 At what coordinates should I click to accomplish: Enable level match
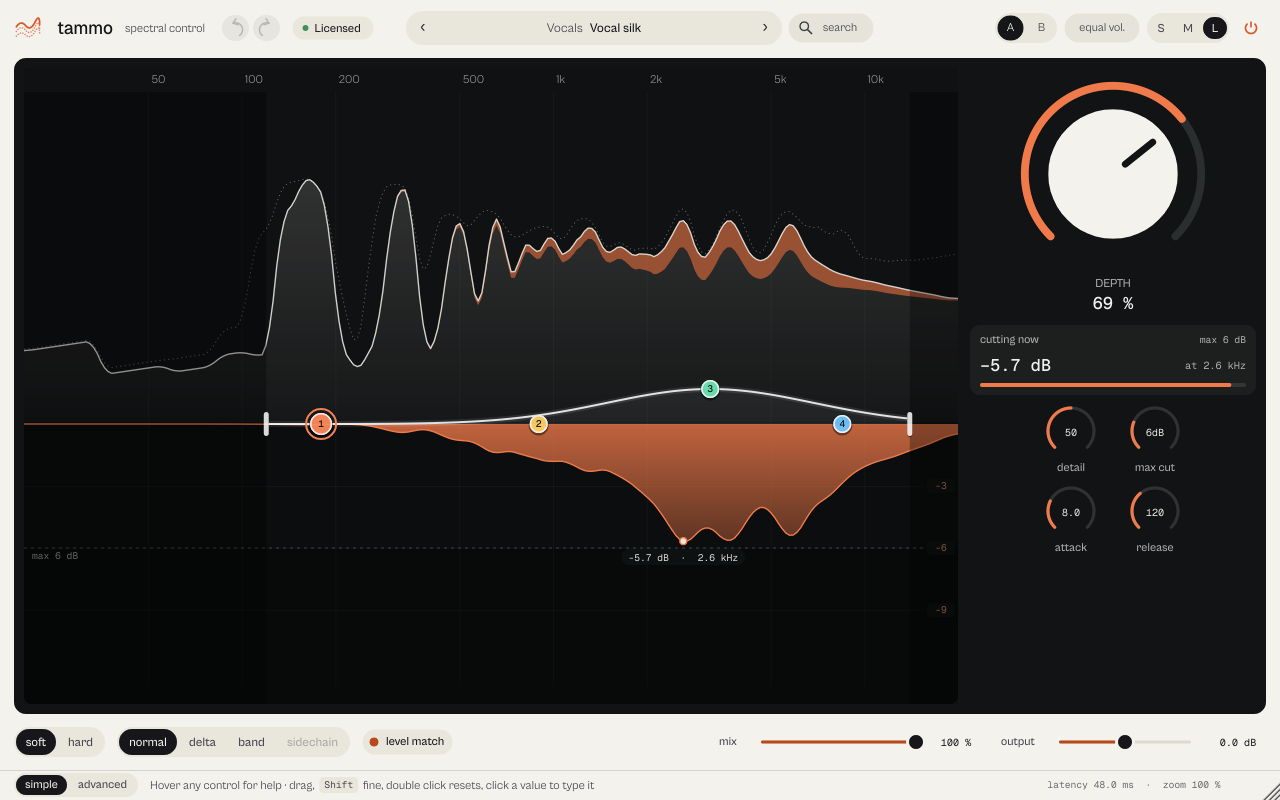(x=407, y=742)
